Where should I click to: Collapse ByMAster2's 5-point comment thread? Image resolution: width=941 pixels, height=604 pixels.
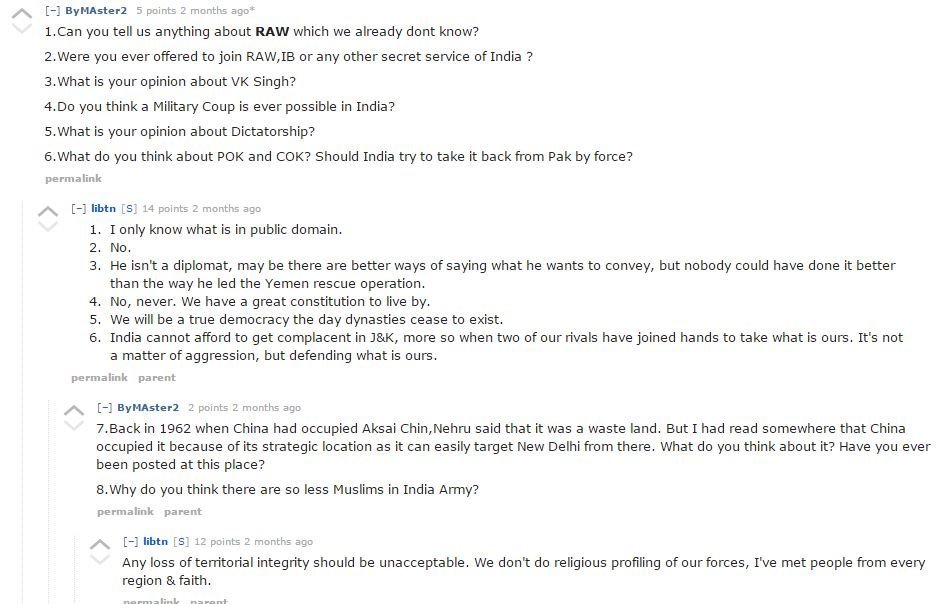click(53, 10)
